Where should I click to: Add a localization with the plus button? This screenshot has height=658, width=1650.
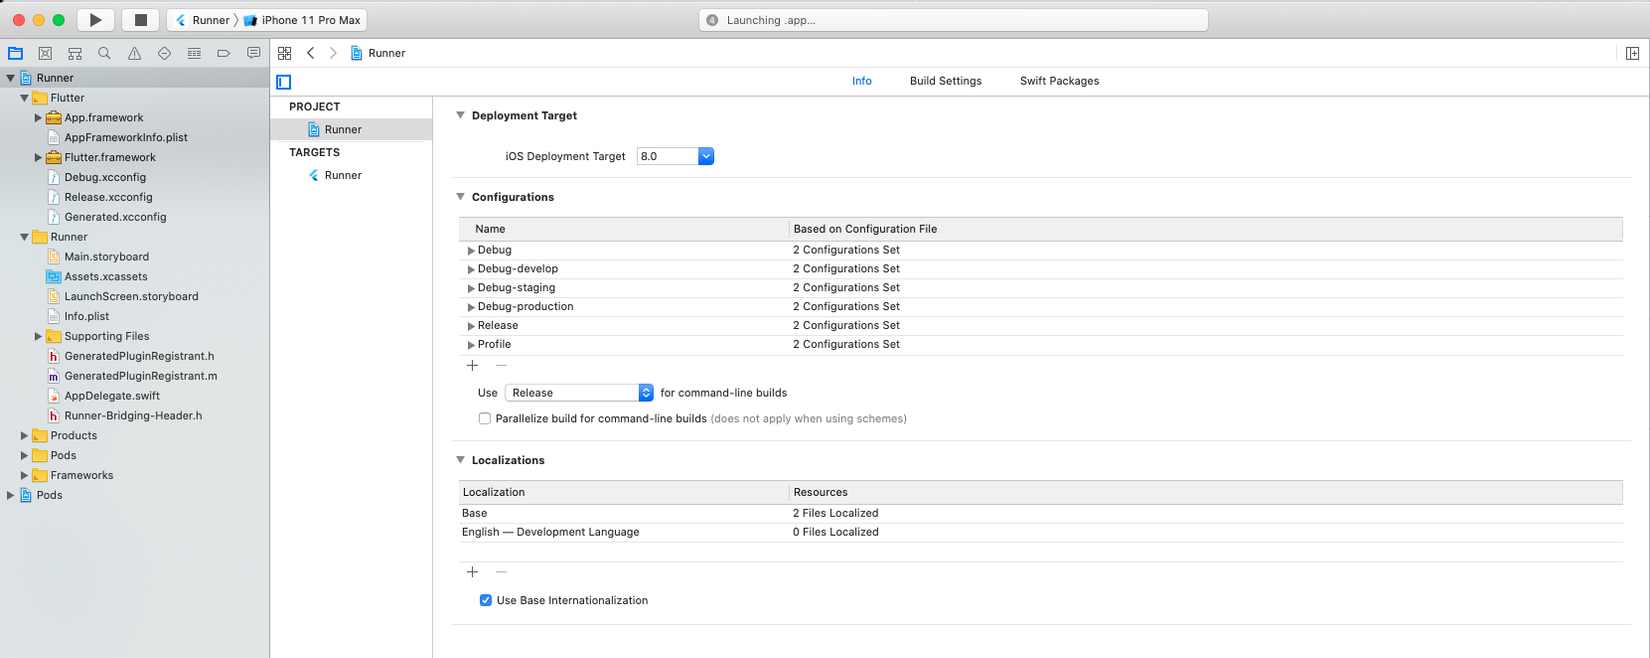click(473, 572)
